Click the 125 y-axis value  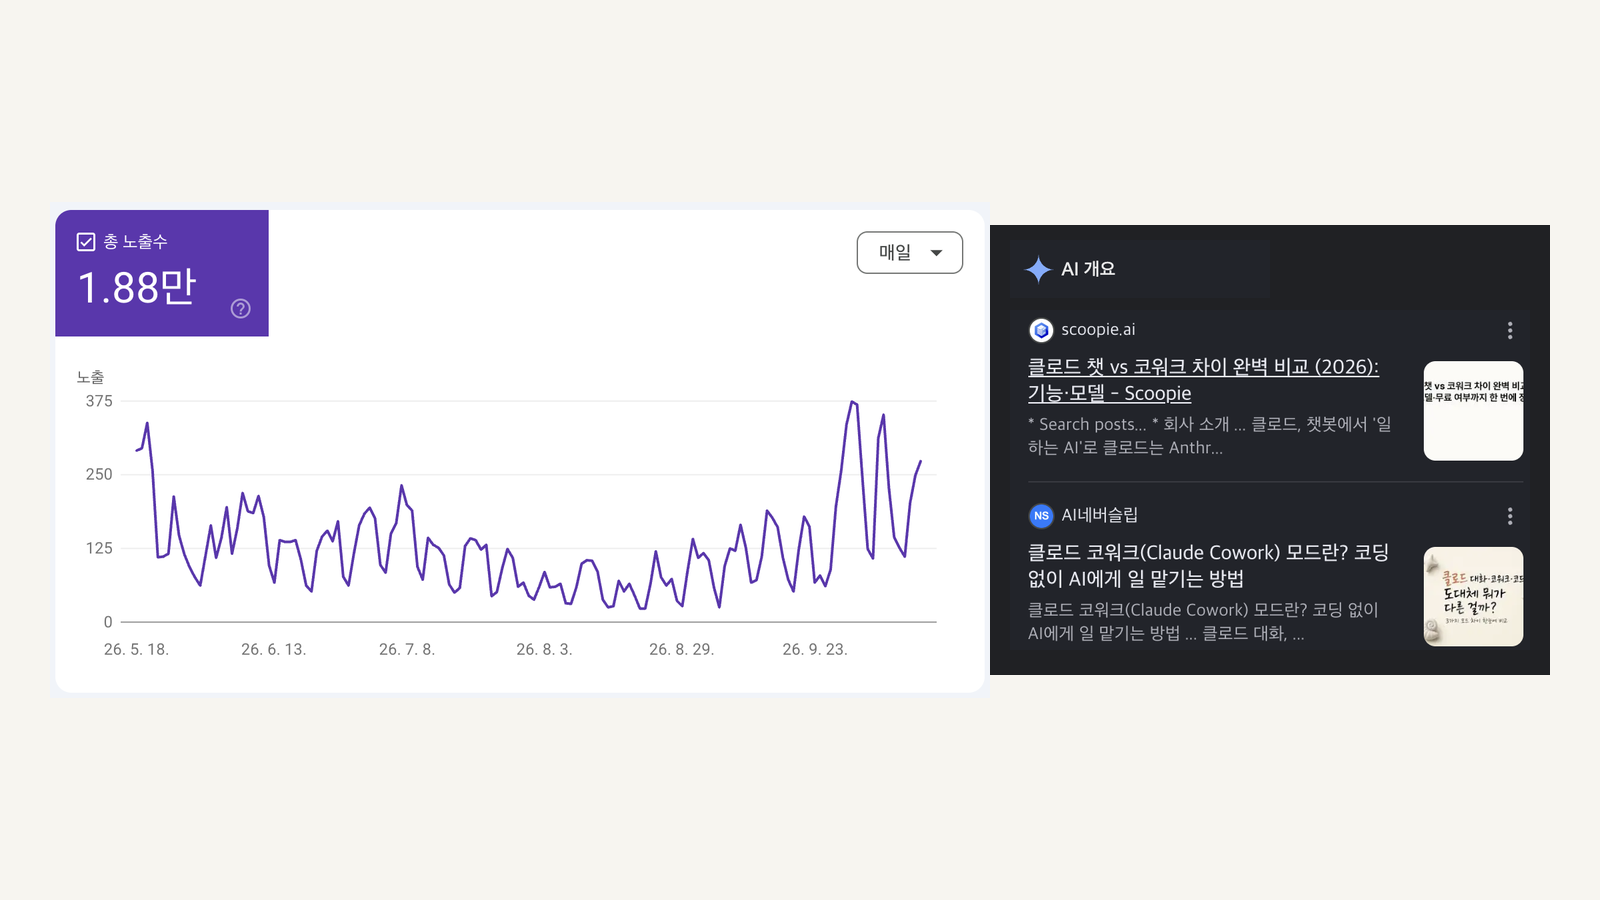point(99,548)
